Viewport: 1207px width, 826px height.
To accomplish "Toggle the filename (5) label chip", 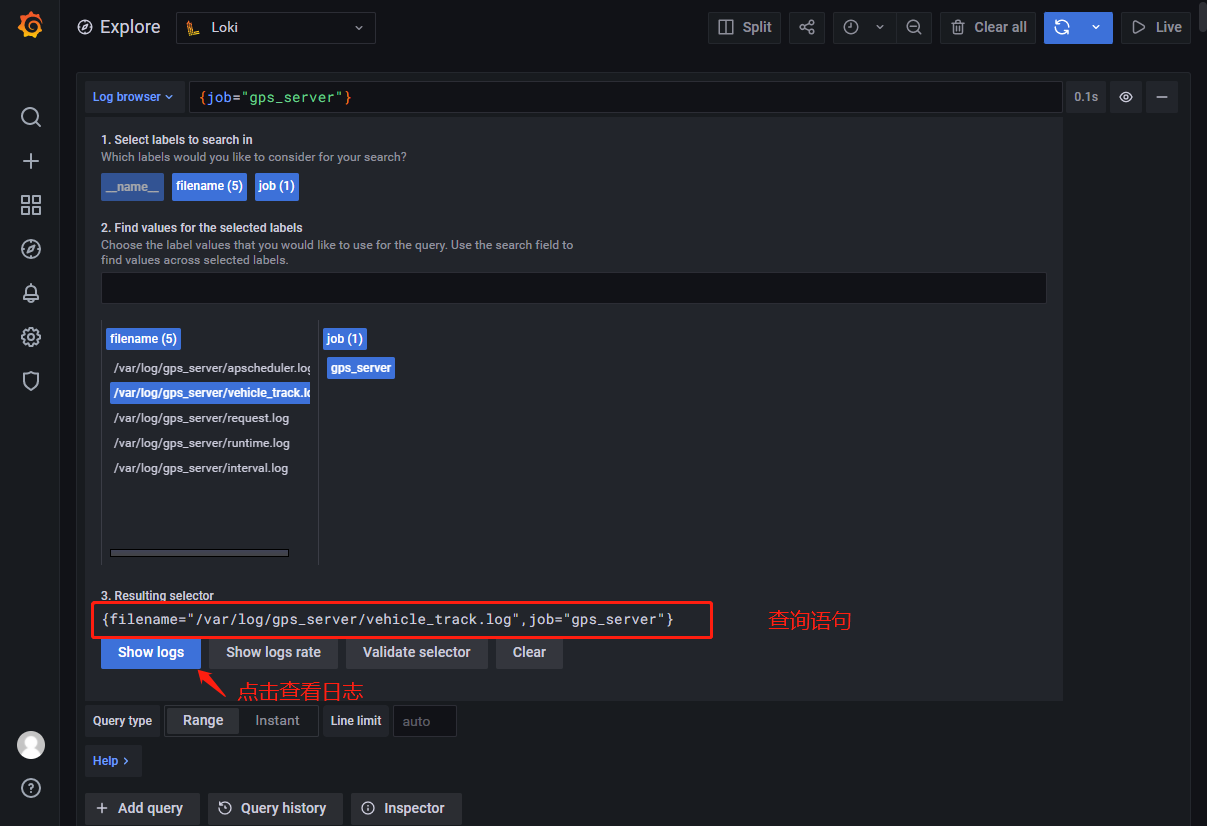I will click(x=209, y=186).
